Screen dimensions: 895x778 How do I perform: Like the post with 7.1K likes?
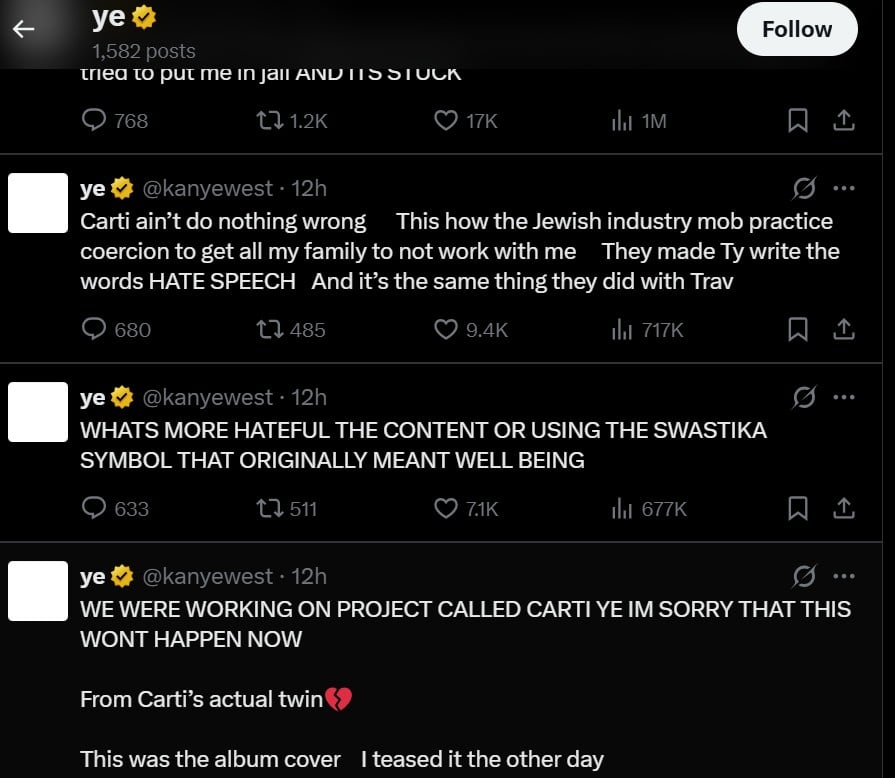(446, 508)
